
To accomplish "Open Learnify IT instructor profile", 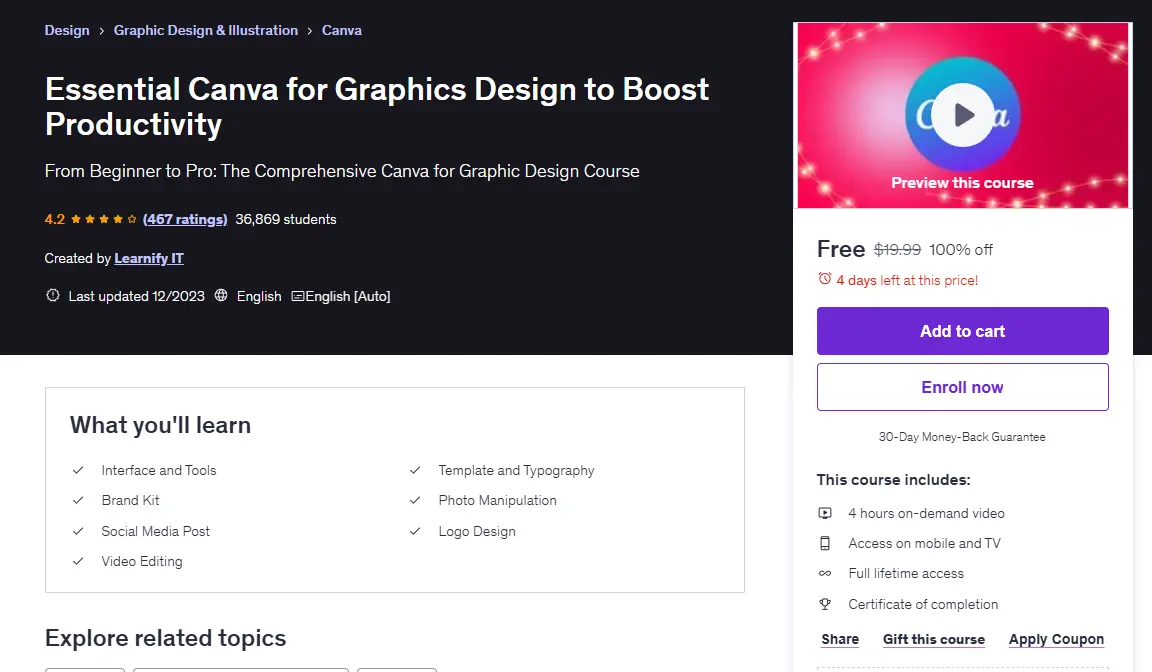I will tap(149, 258).
